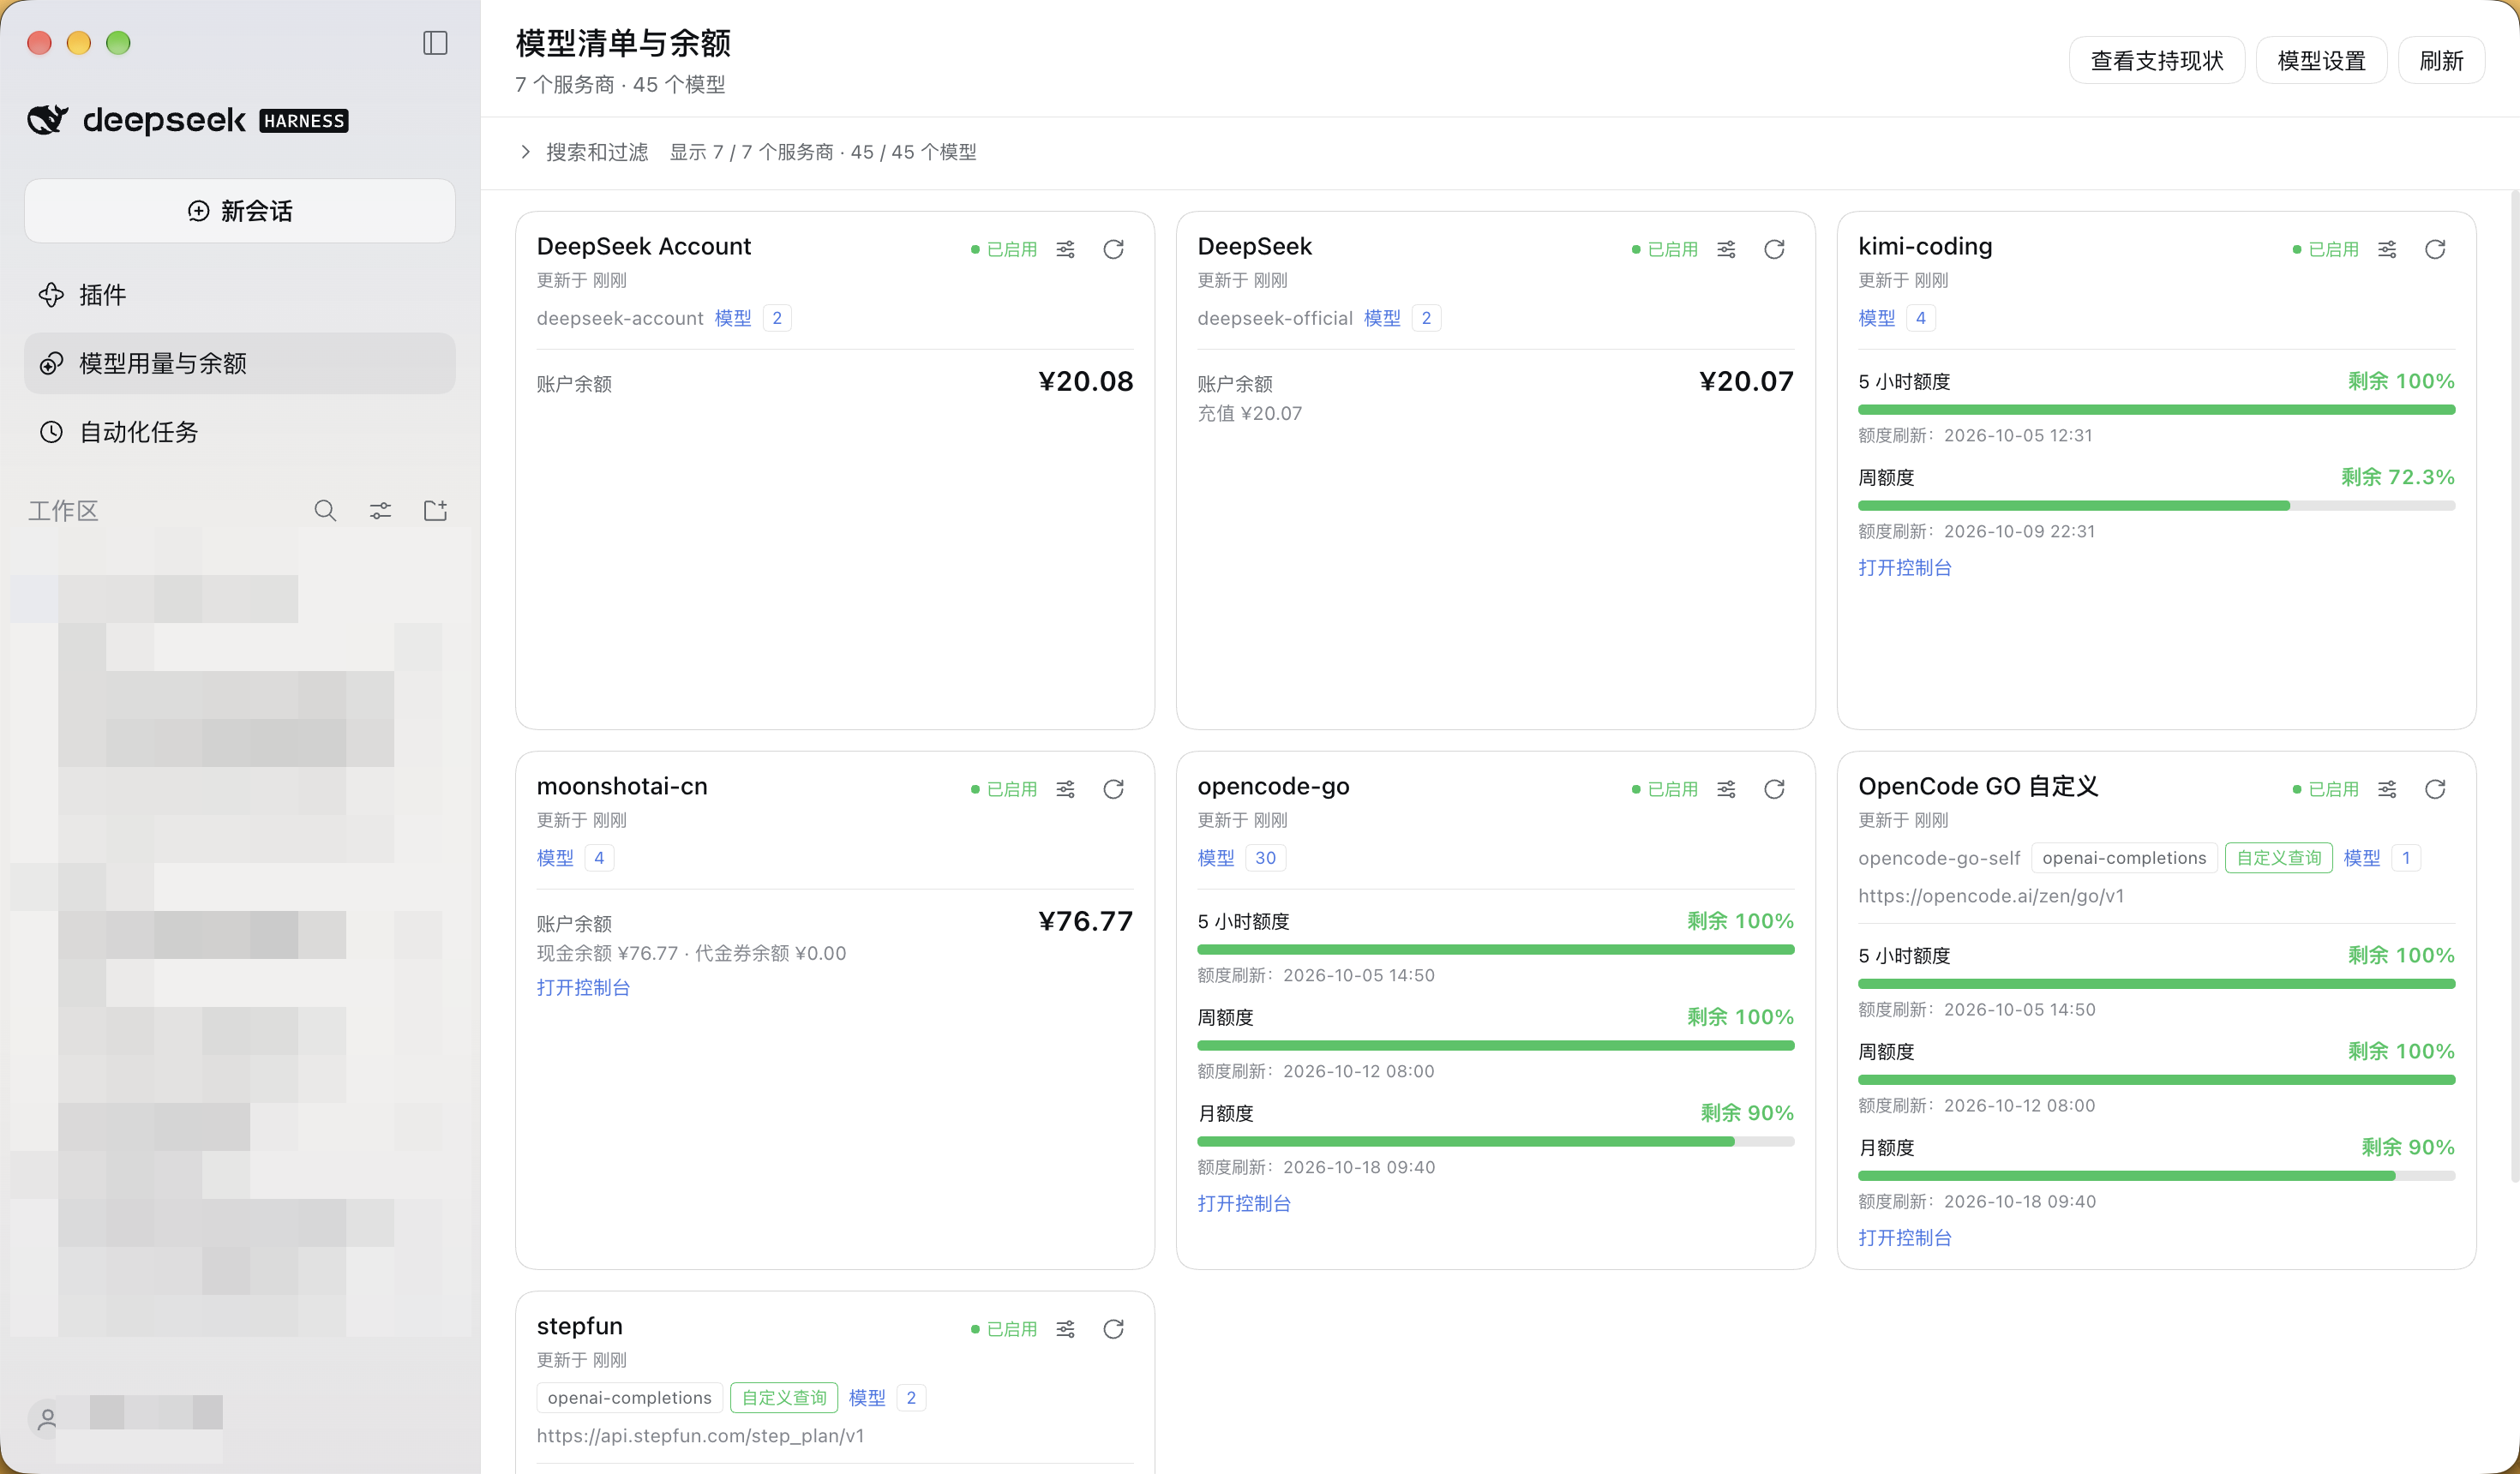Open the 插件 page

[240, 295]
